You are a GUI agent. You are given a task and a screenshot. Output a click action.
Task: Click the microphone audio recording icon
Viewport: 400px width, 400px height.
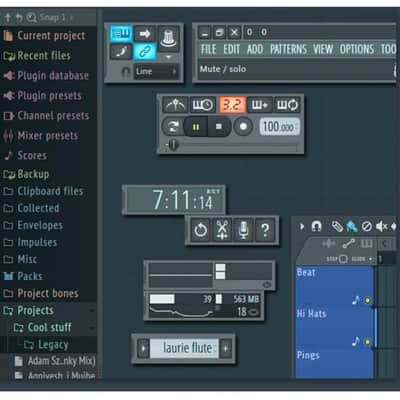pyautogui.click(x=244, y=230)
